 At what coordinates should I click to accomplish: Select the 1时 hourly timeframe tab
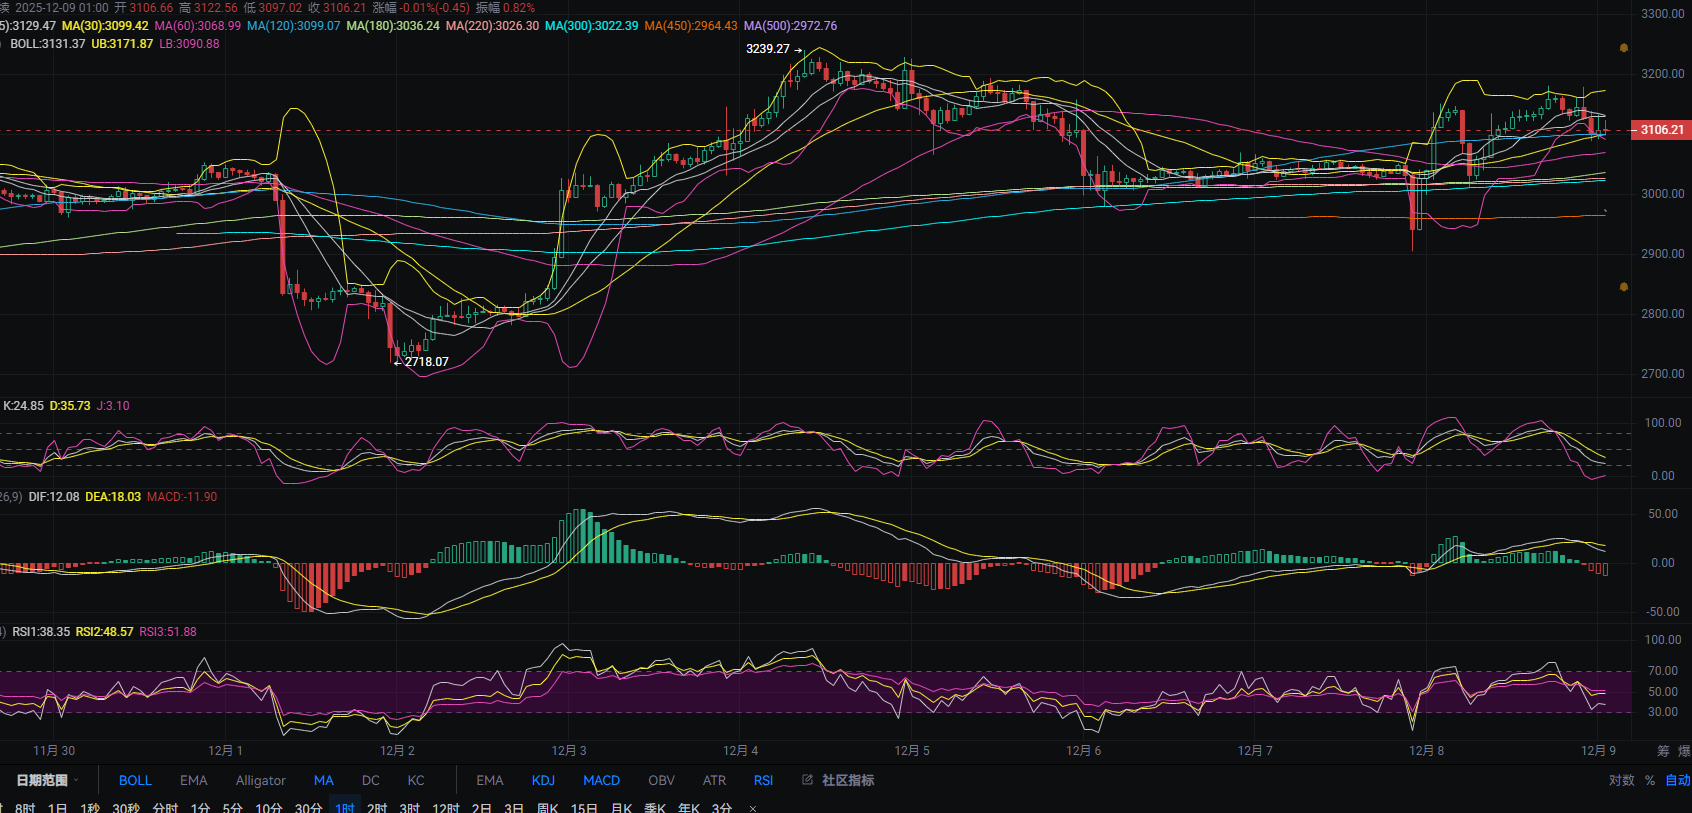(x=345, y=807)
